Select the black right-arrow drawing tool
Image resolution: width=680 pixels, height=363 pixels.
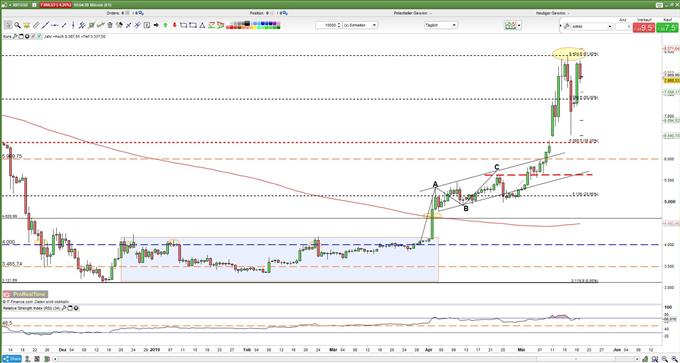coord(156,25)
